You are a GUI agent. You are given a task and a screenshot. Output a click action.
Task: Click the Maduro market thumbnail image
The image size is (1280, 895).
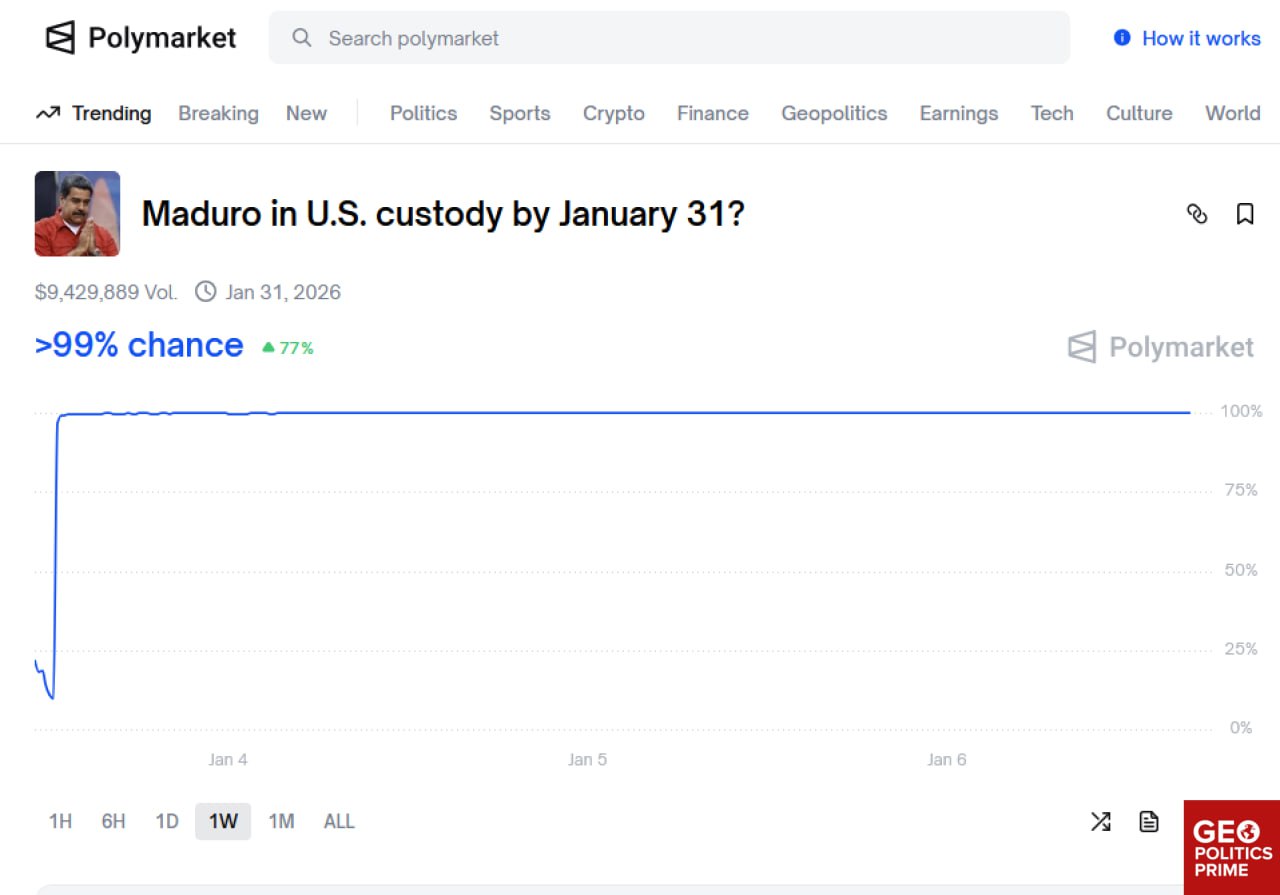77,214
